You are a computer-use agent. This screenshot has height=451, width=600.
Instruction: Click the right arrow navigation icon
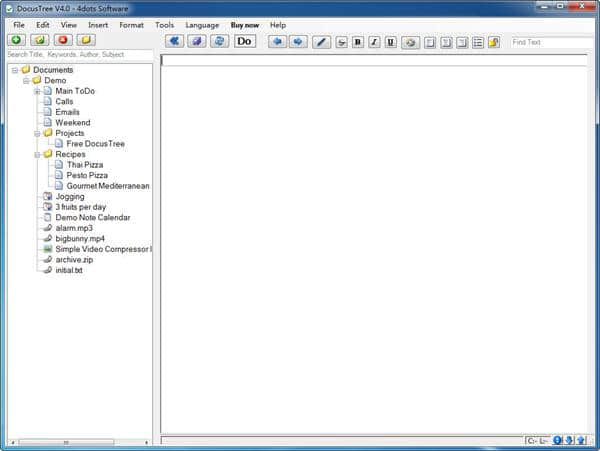click(298, 42)
